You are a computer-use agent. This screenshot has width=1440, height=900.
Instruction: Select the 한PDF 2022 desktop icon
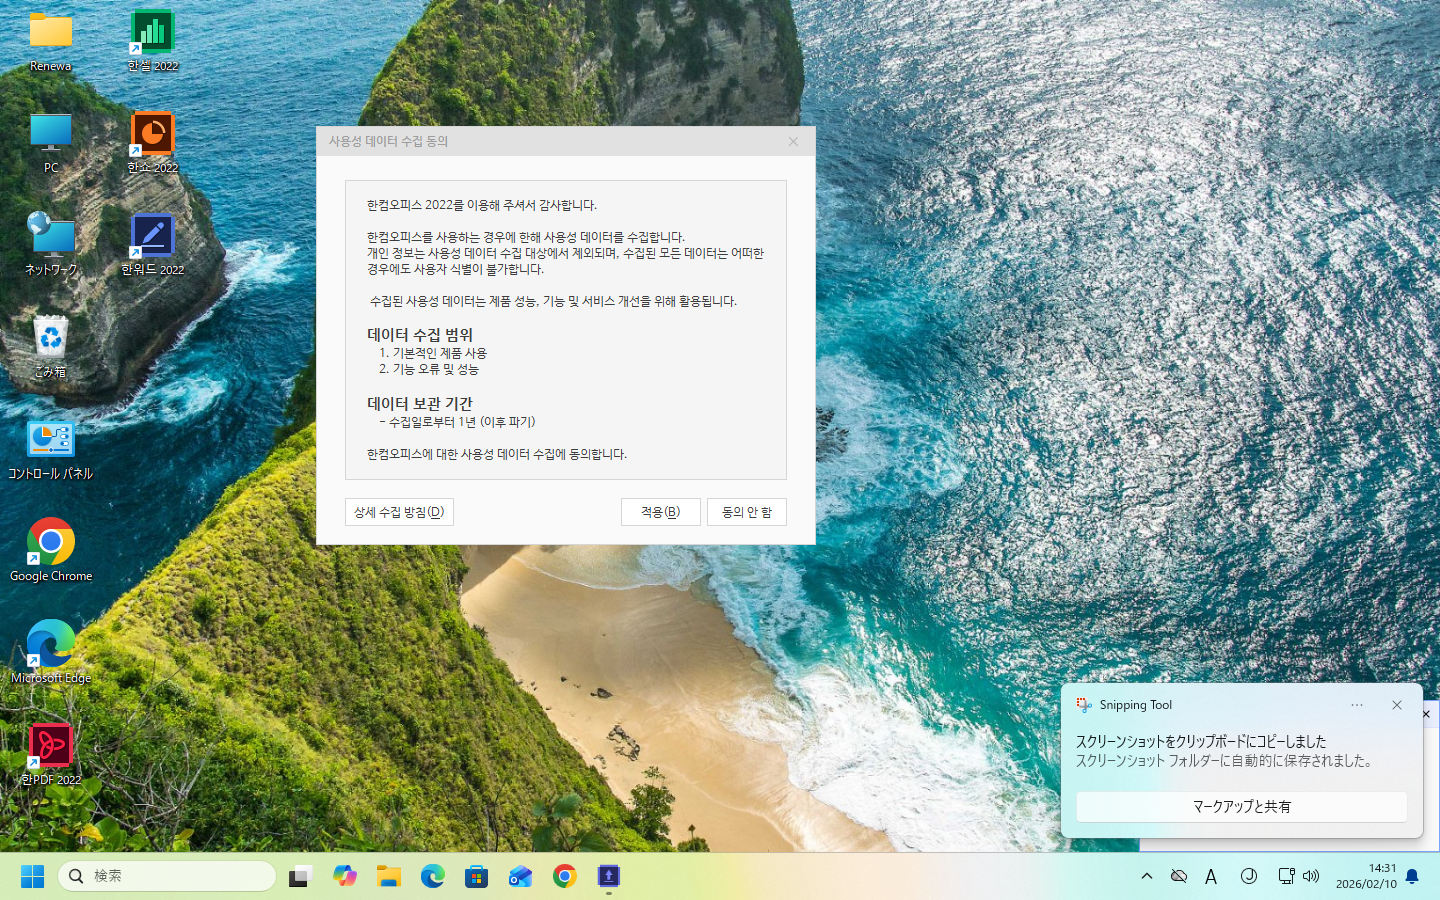click(51, 749)
